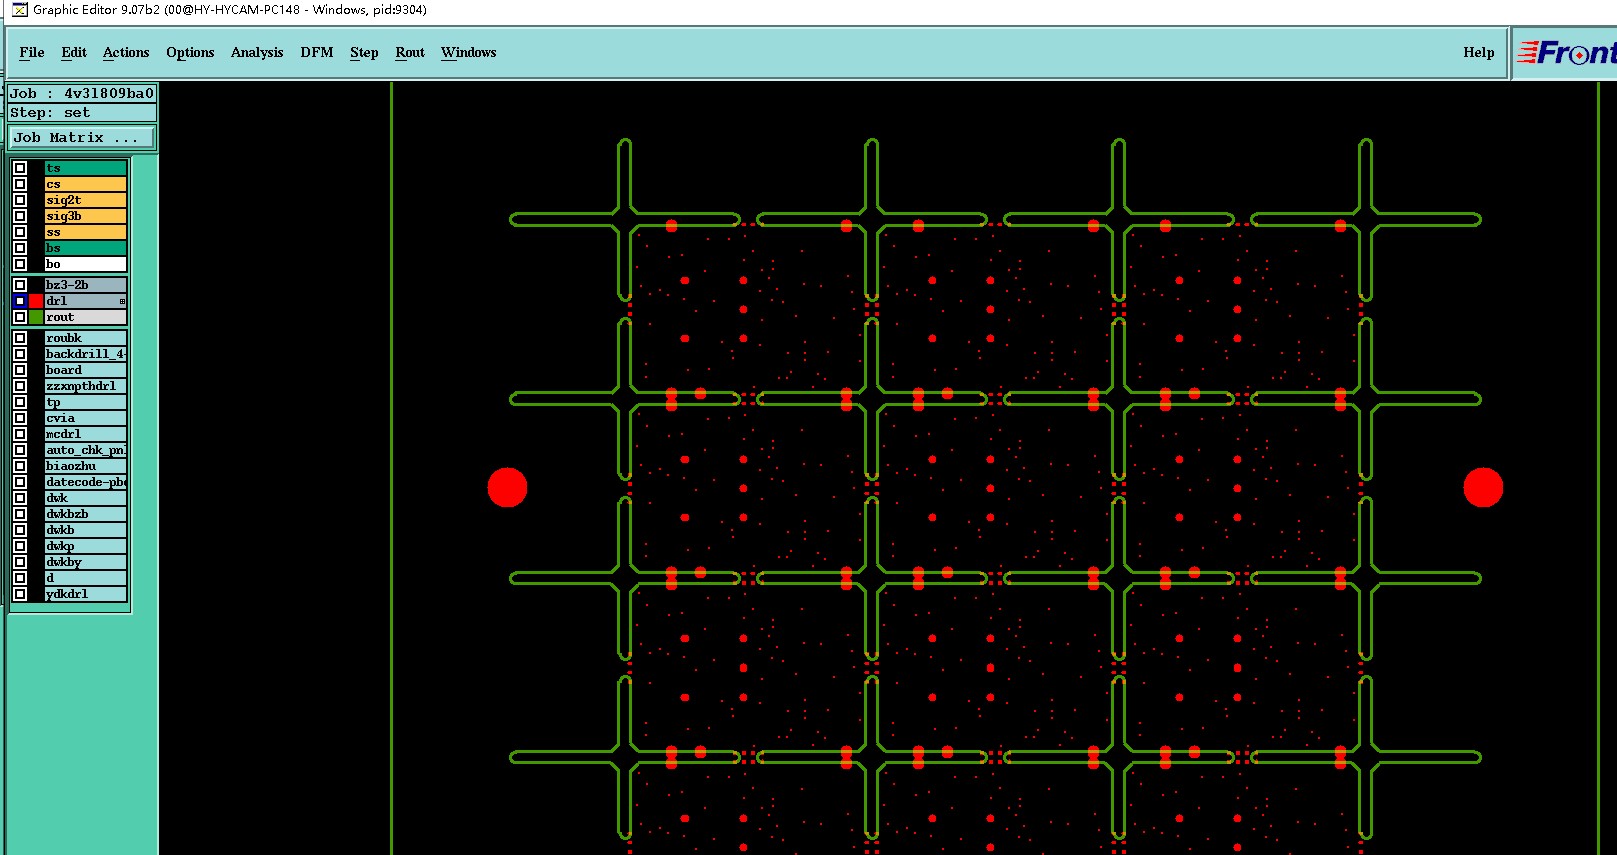Toggle the board layer checkbox
This screenshot has width=1617, height=855.
pos(20,370)
